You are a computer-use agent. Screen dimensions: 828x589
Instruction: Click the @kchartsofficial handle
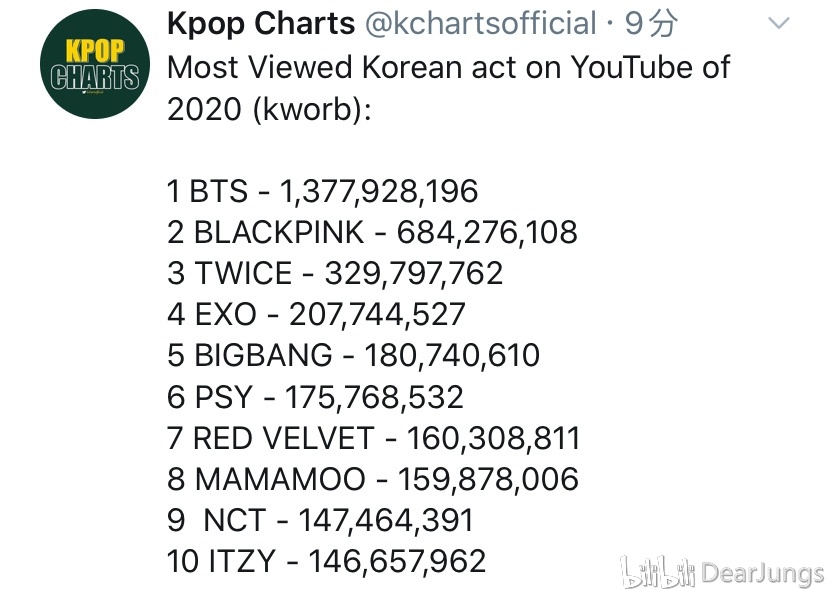[x=481, y=24]
